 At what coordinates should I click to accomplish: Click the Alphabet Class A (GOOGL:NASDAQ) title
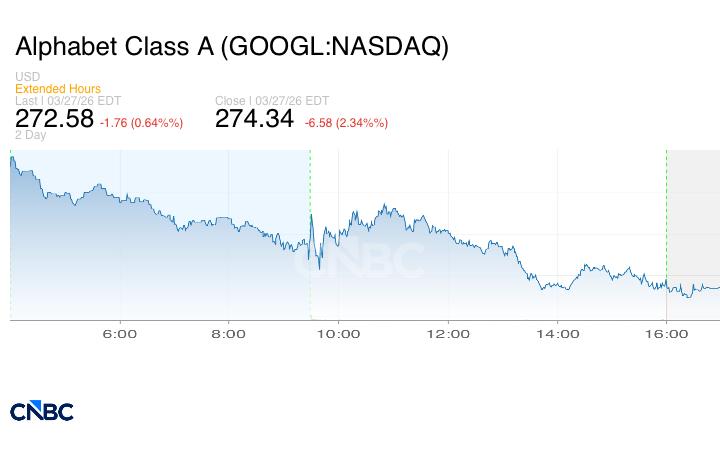click(232, 47)
